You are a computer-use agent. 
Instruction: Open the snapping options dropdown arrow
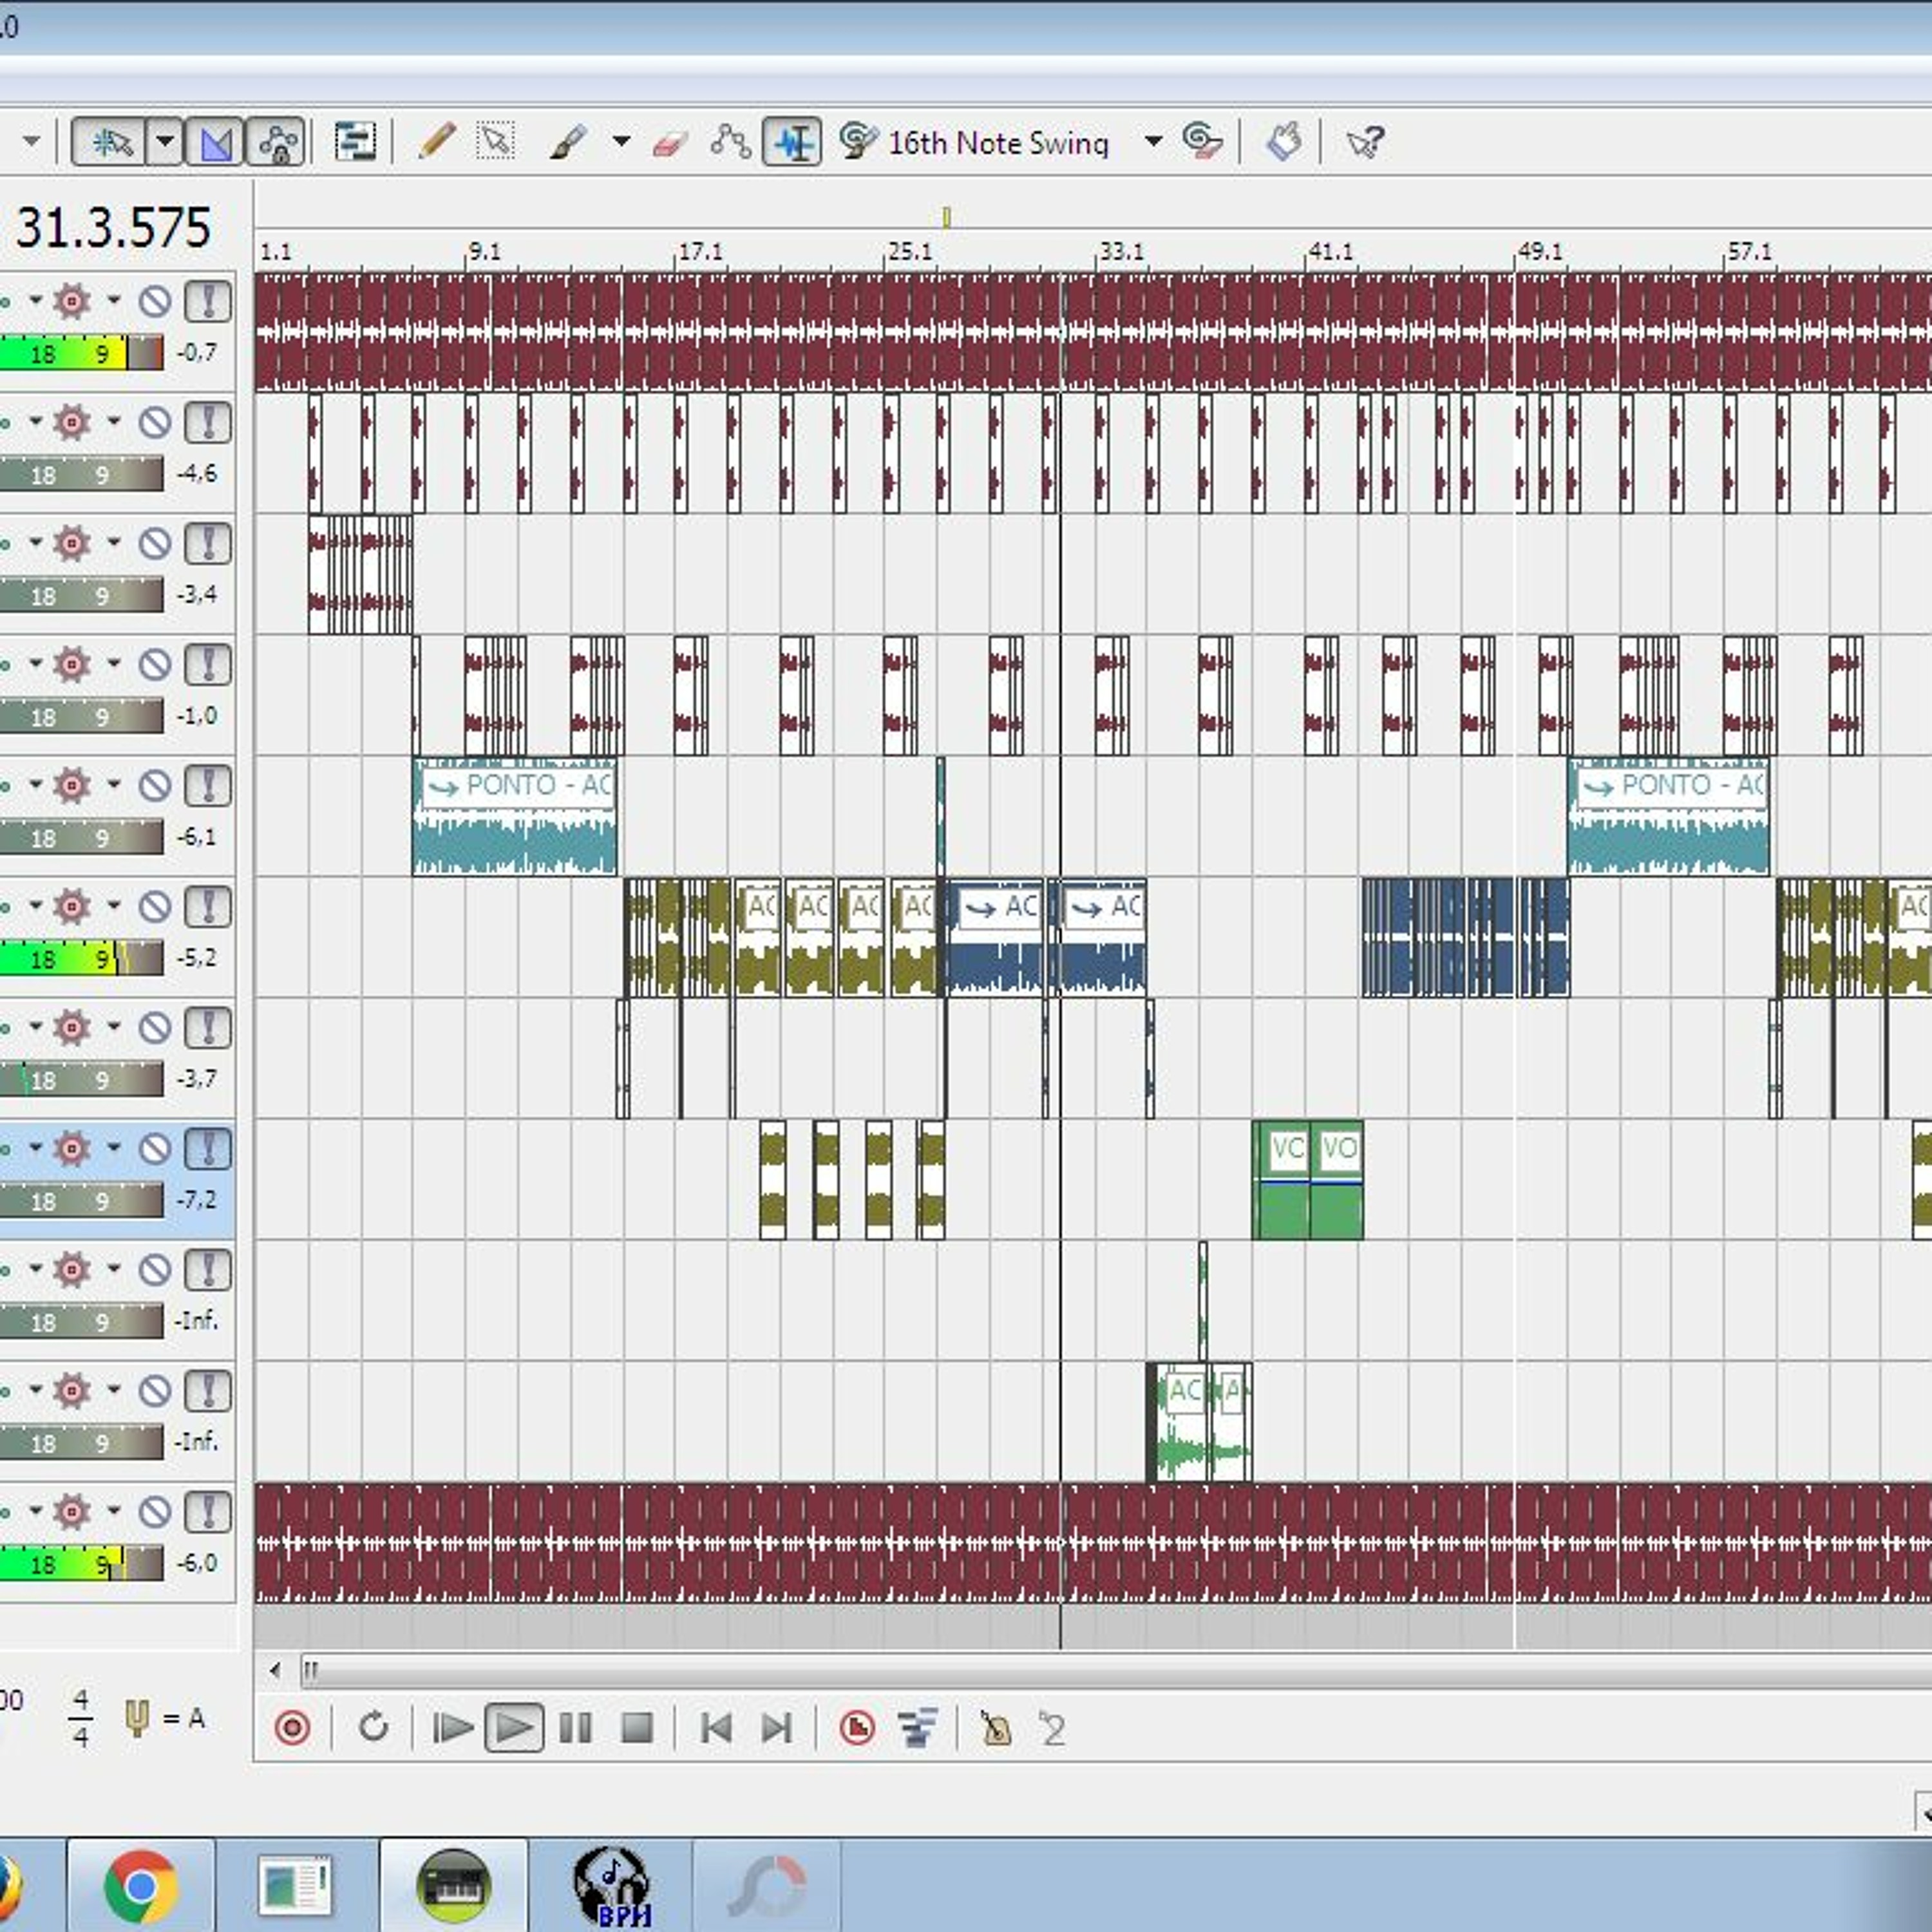pyautogui.click(x=166, y=141)
